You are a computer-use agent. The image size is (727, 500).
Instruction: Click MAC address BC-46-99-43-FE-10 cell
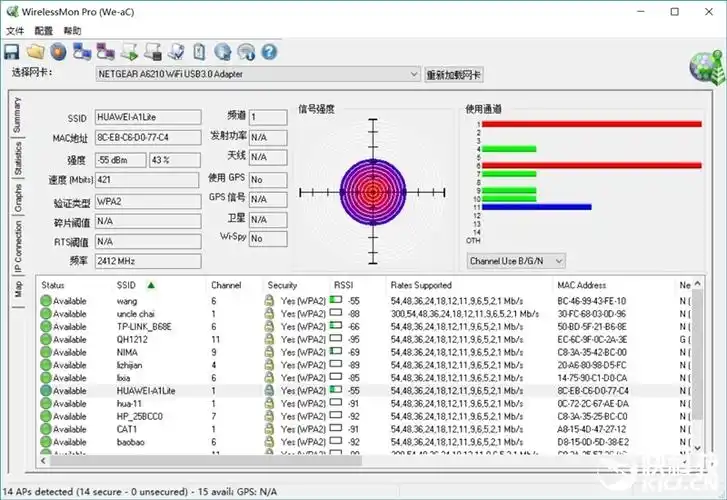592,301
